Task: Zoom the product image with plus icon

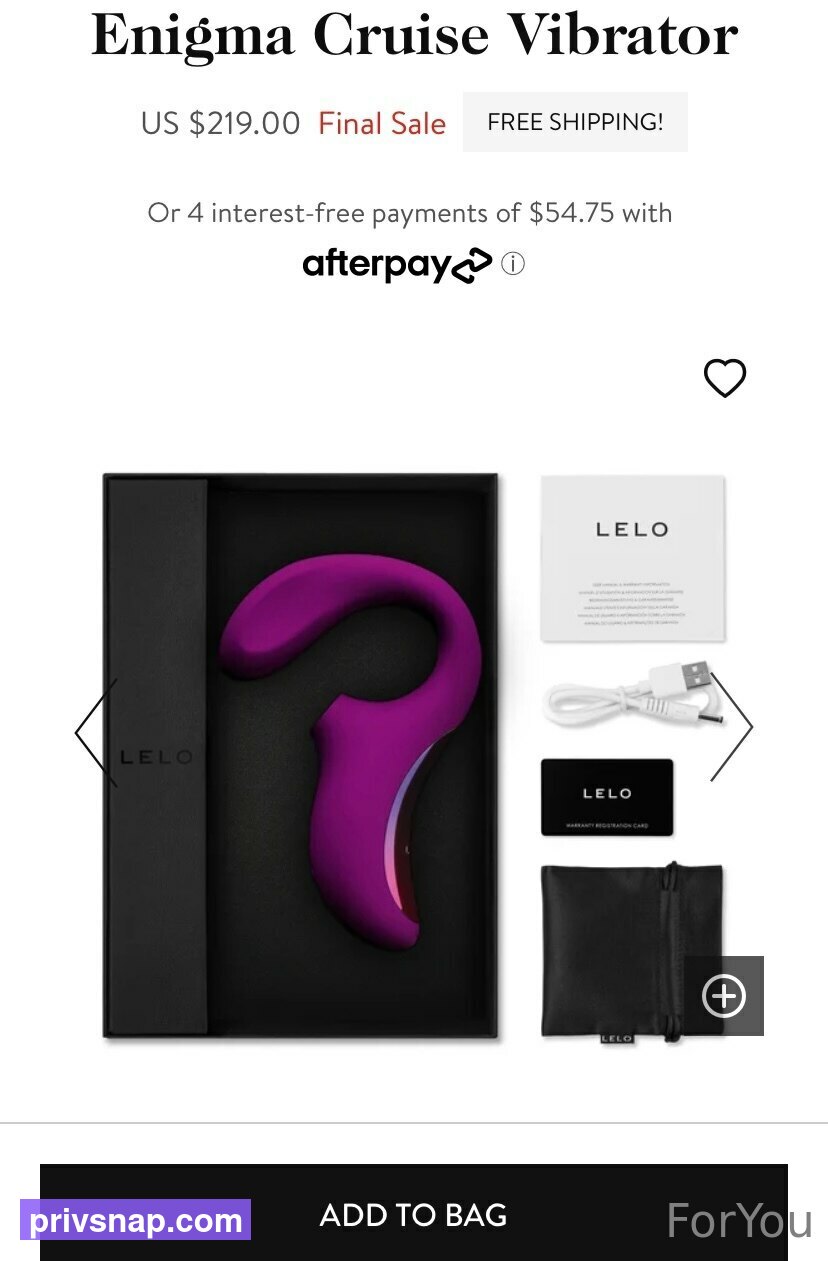Action: [724, 996]
